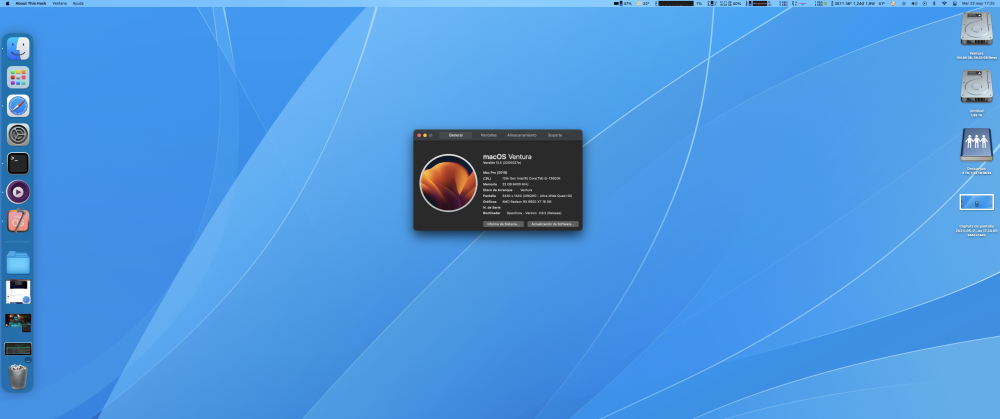Launch Safari from the Dock
Image resolution: width=1000 pixels, height=419 pixels.
pyautogui.click(x=18, y=106)
